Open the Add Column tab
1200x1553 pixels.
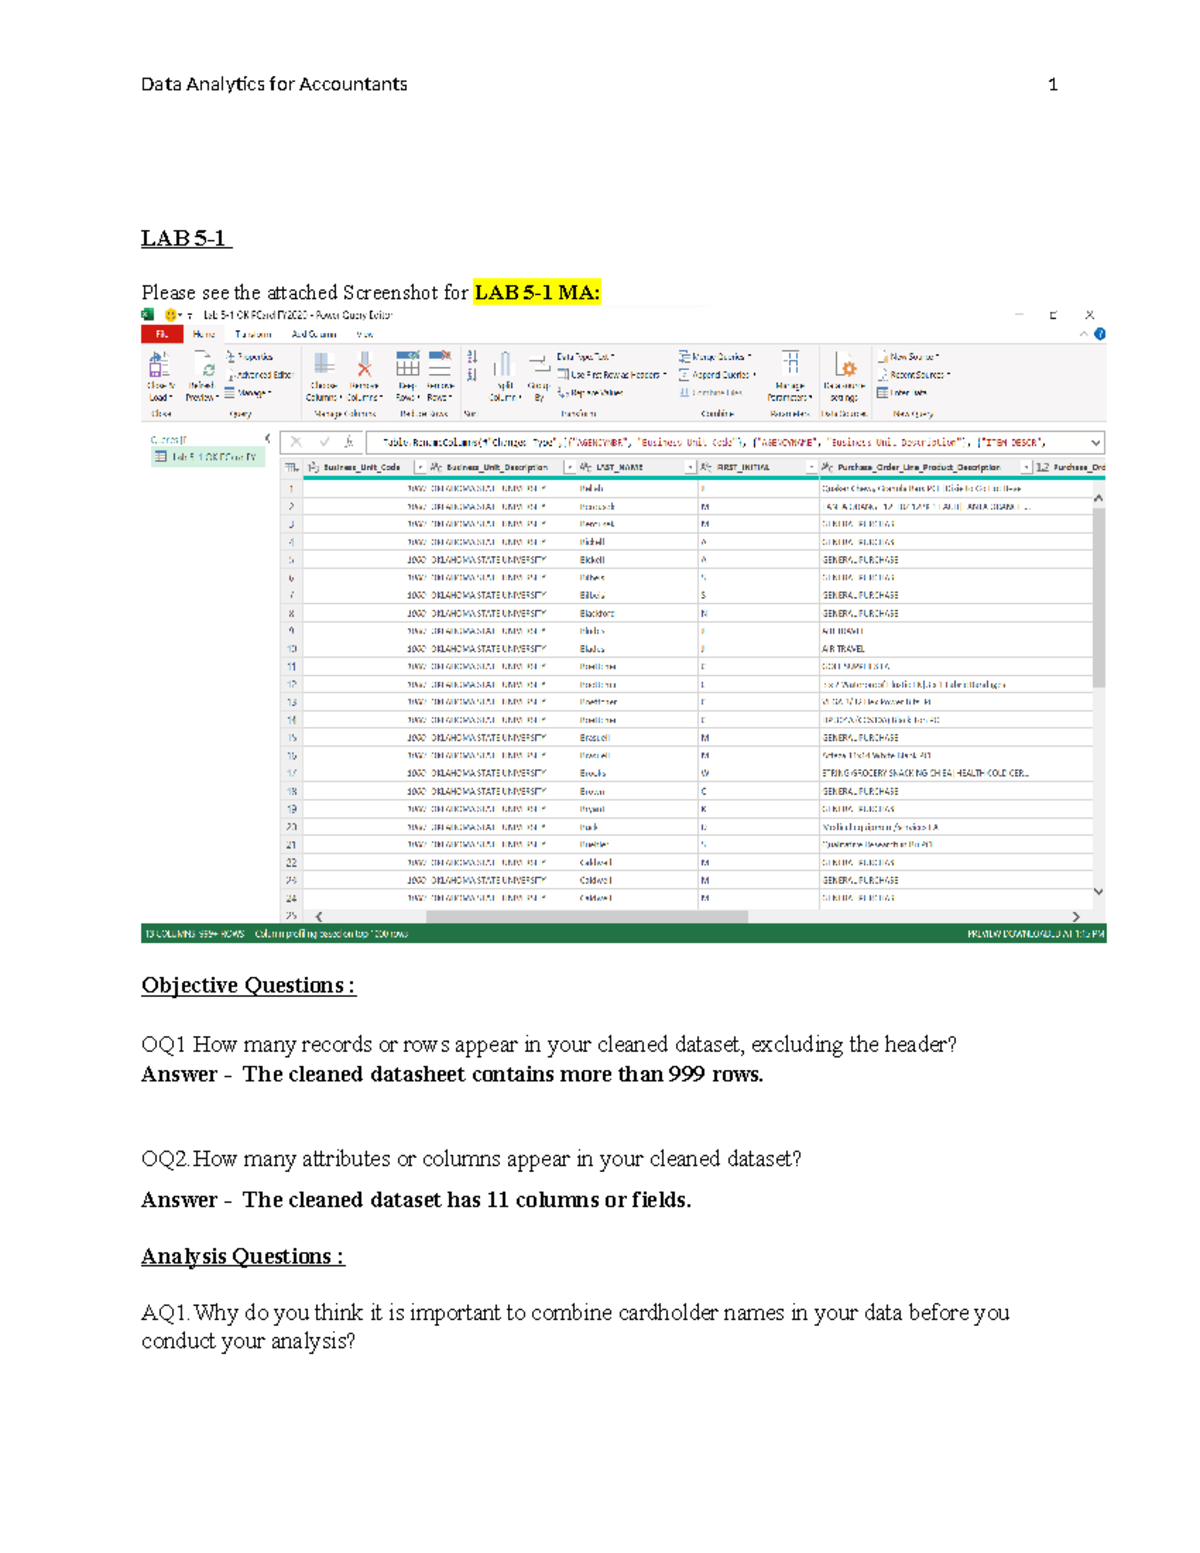[x=313, y=336]
